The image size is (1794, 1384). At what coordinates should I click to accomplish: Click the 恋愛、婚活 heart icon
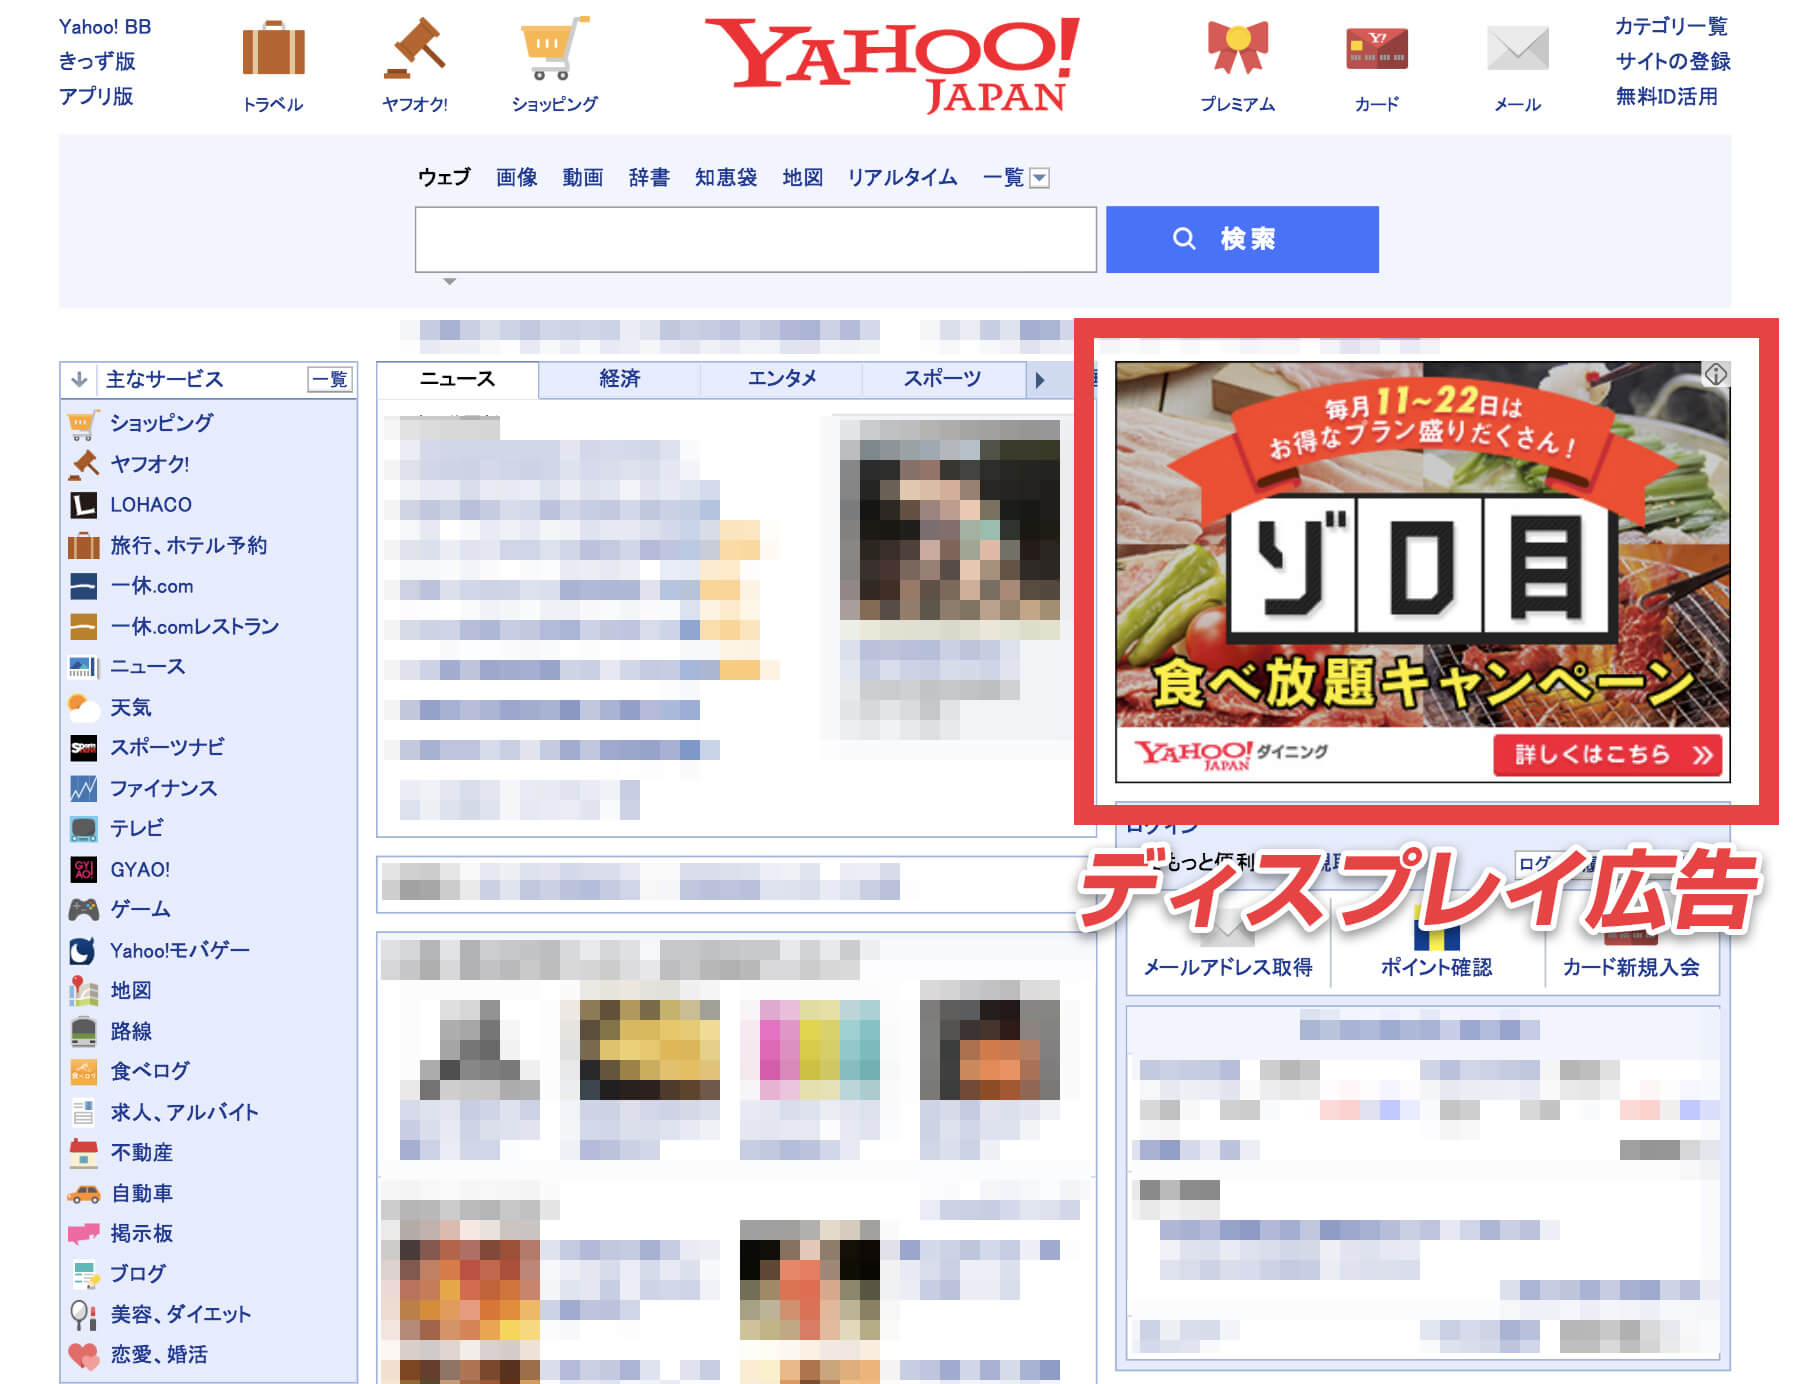[x=83, y=1355]
